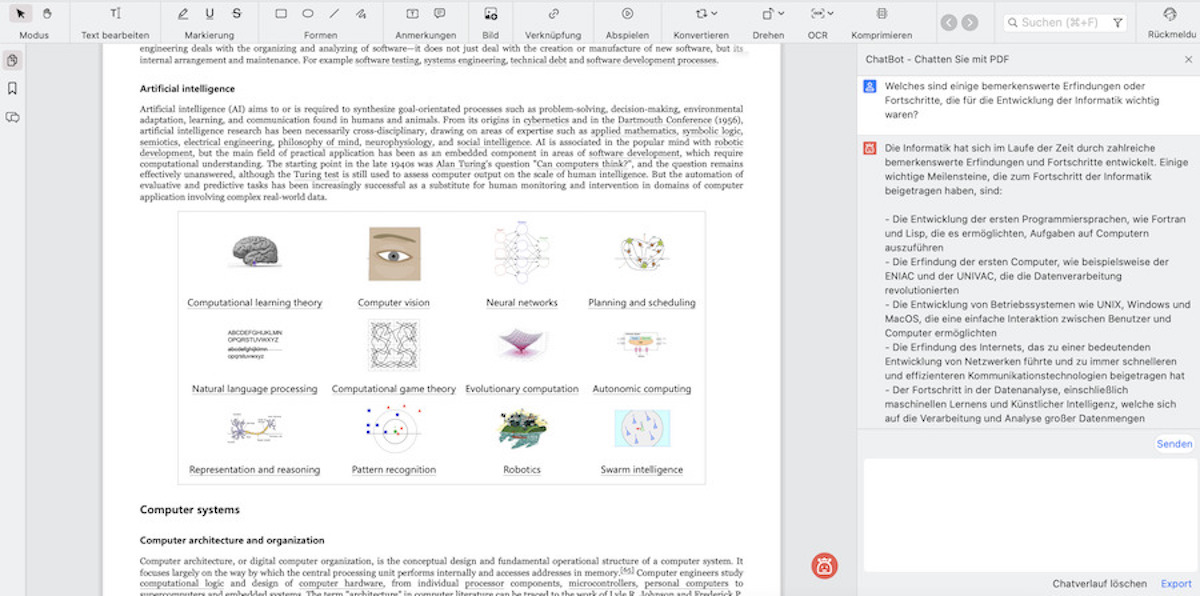Toggle the strikethrough markup tool
The width and height of the screenshot is (1200, 596).
point(236,14)
